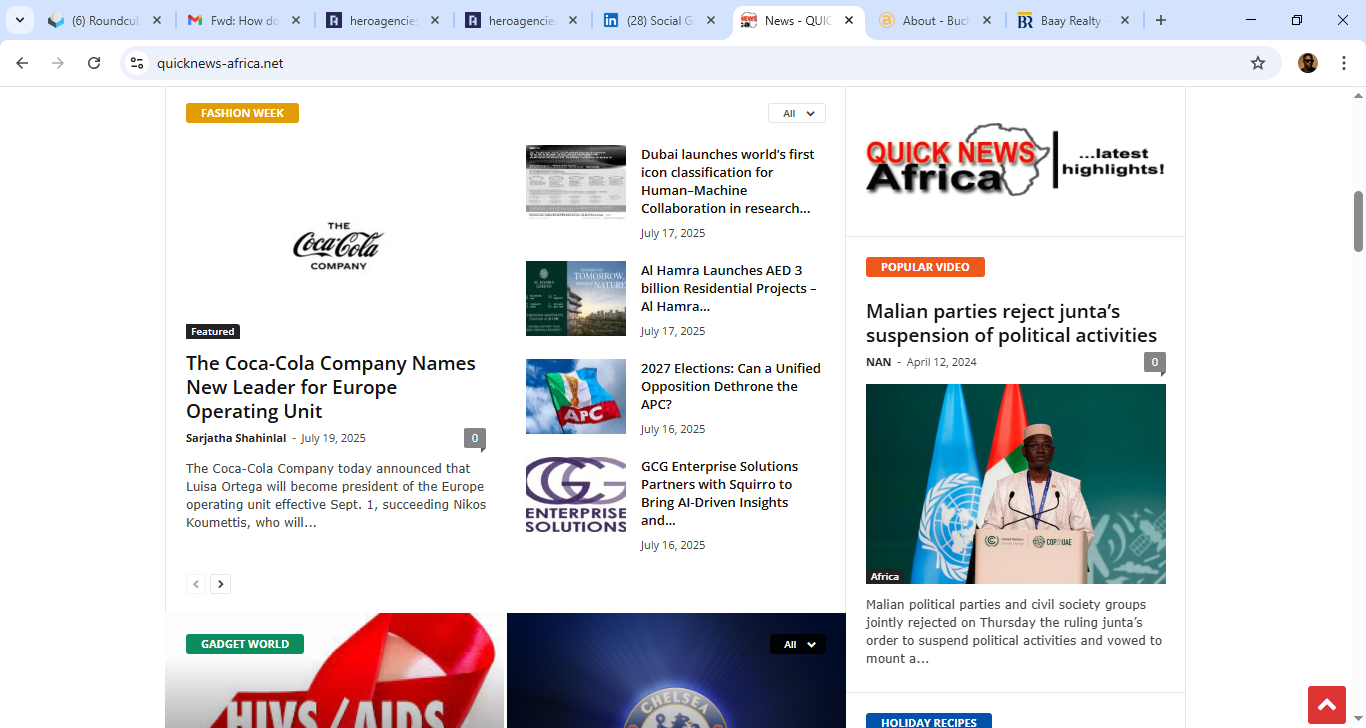
Task: Bookmark this page with the star icon
Action: coord(1258,63)
